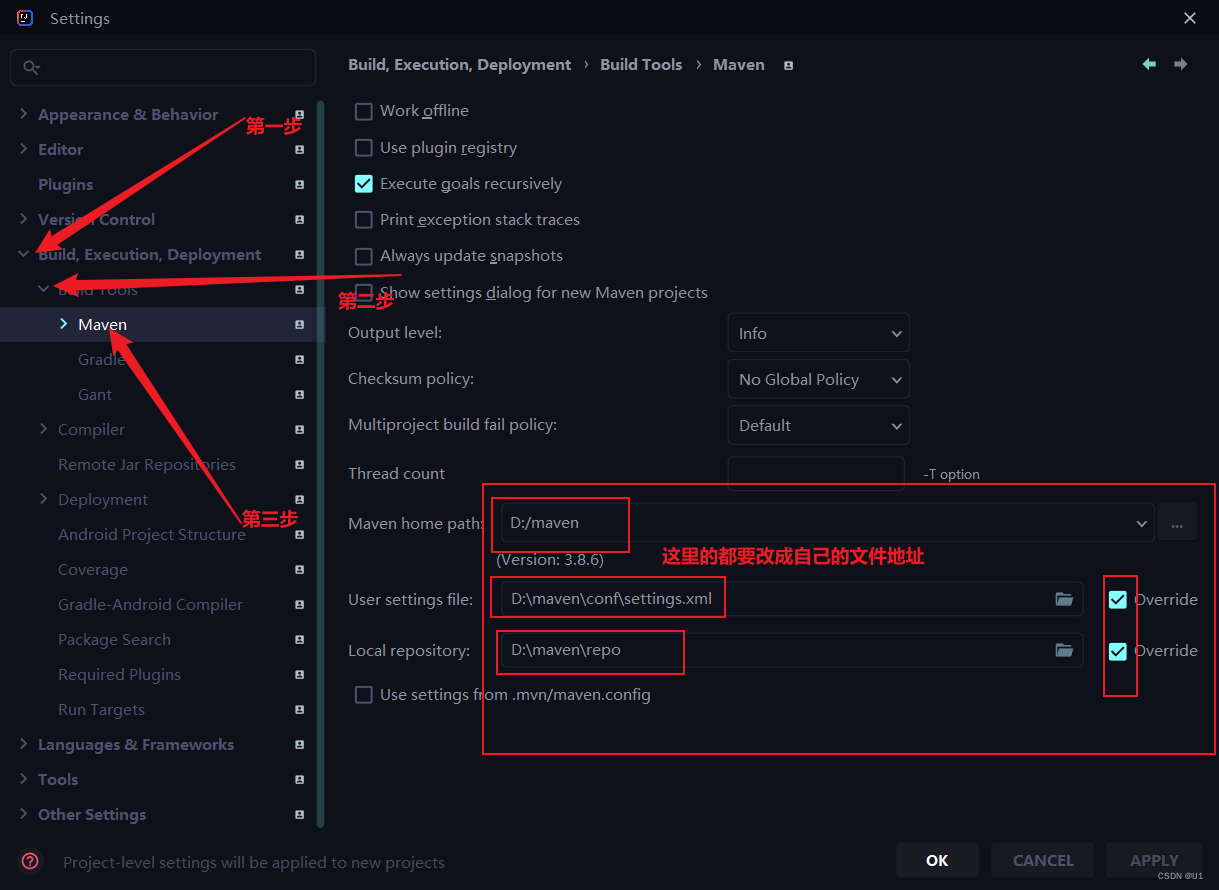Enable Always update snapshots checkbox
This screenshot has height=890, width=1219.
coord(364,256)
